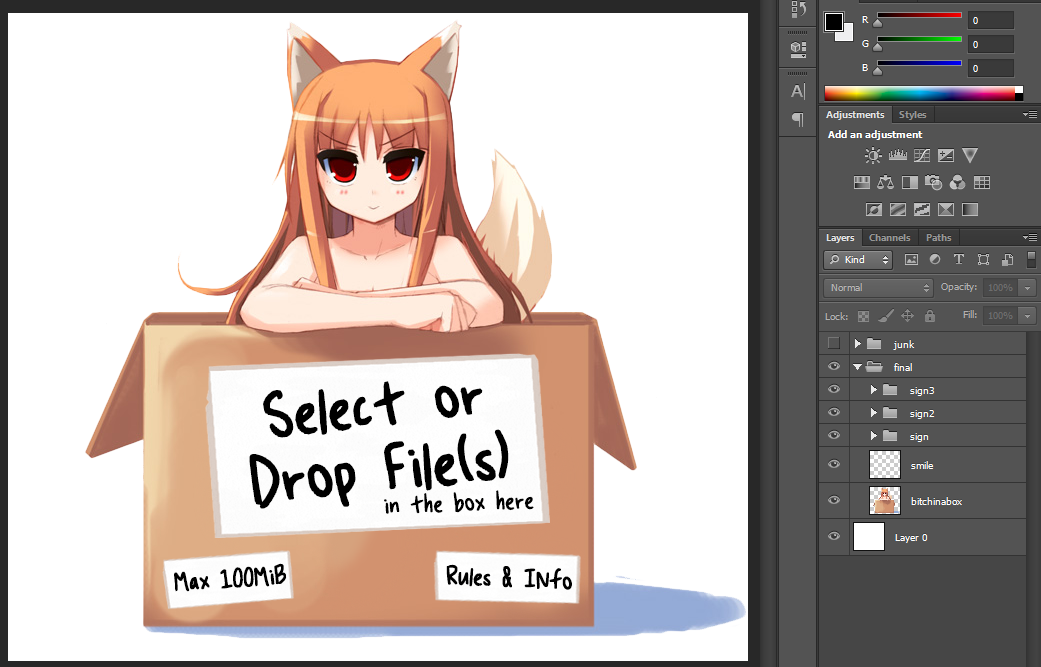Filter layers by shape layers

[x=983, y=259]
